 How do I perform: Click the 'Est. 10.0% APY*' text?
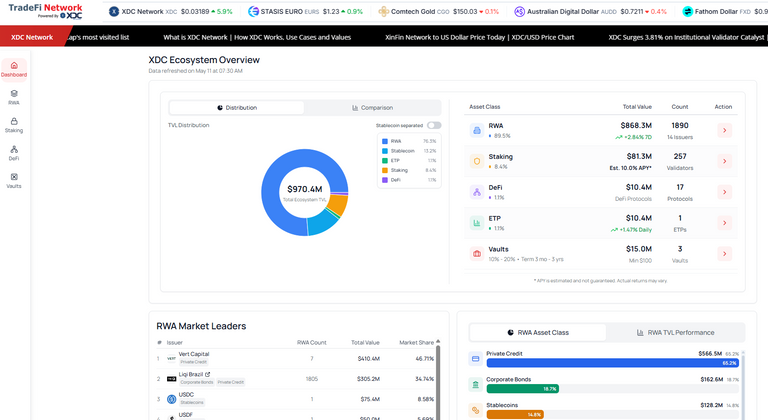pyautogui.click(x=630, y=168)
